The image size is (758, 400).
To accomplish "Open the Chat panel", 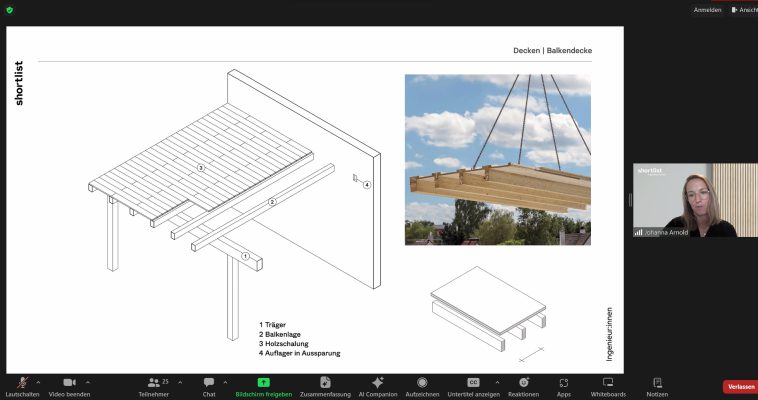I will pos(209,387).
